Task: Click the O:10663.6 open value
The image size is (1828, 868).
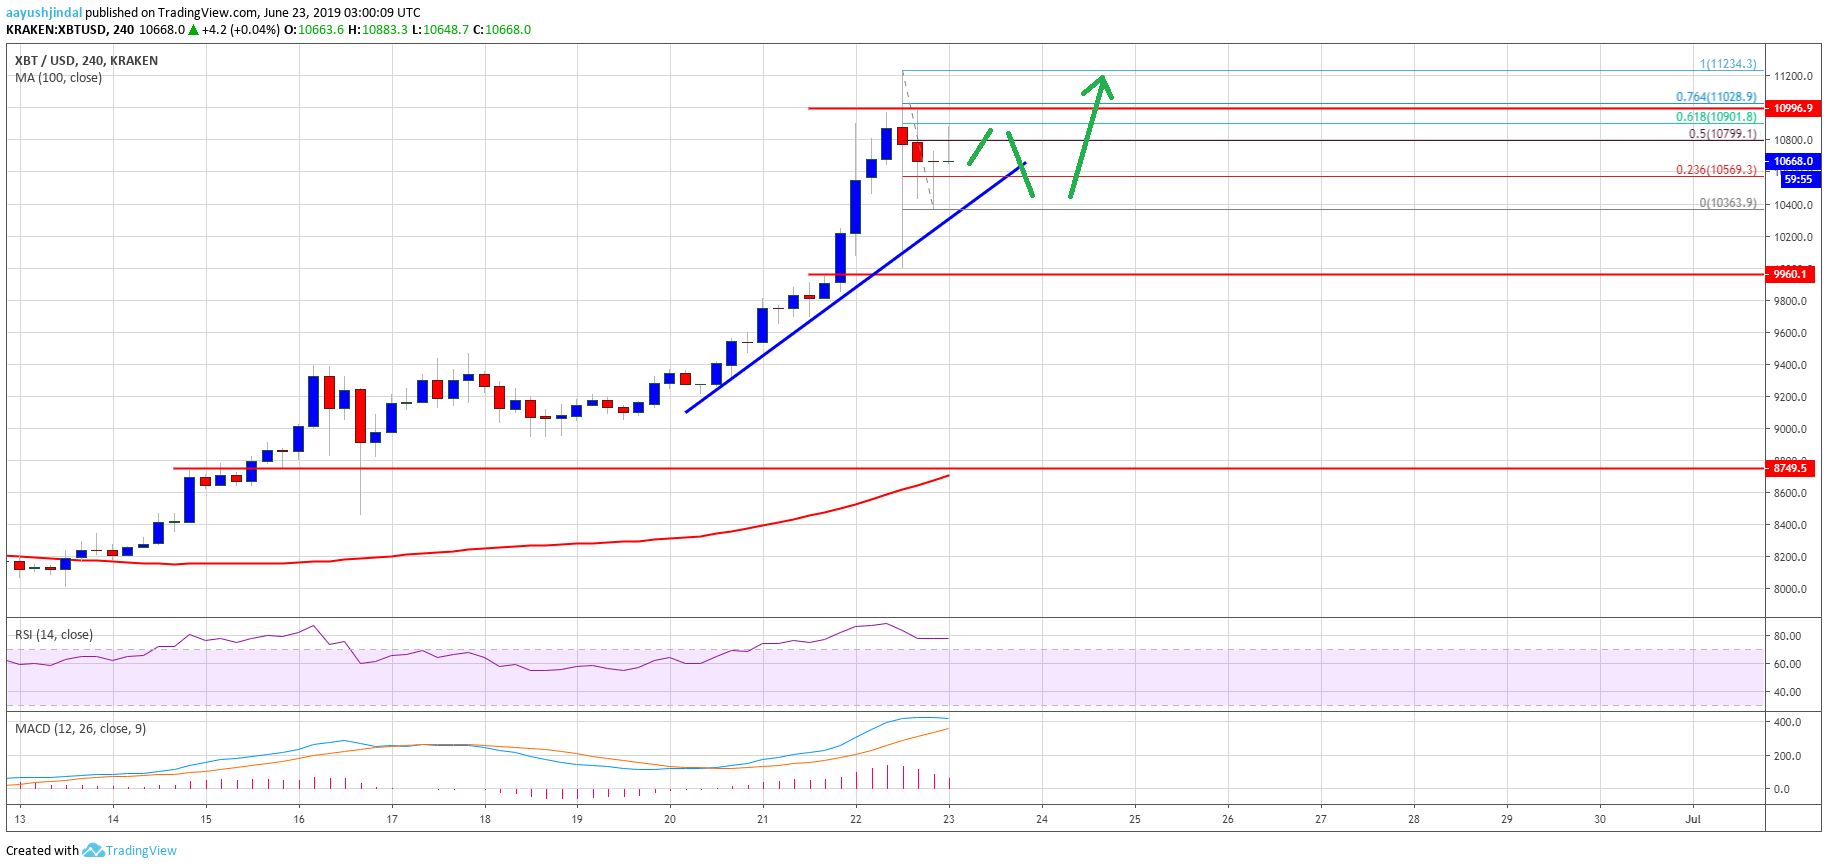Action: tap(314, 30)
